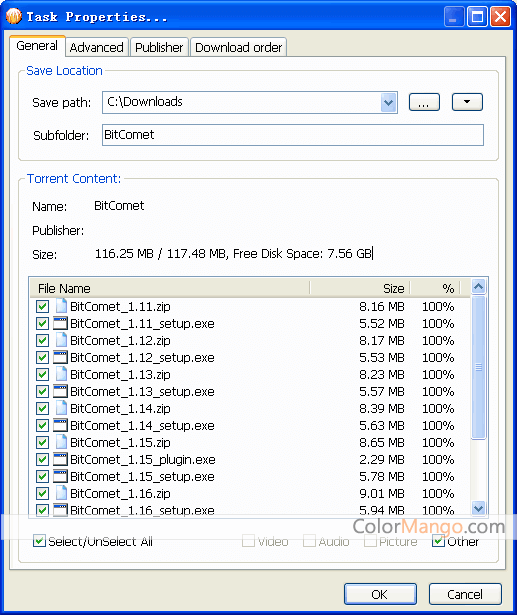Click the file list scroll down arrow
Image resolution: width=517 pixels, height=615 pixels.
click(x=478, y=508)
